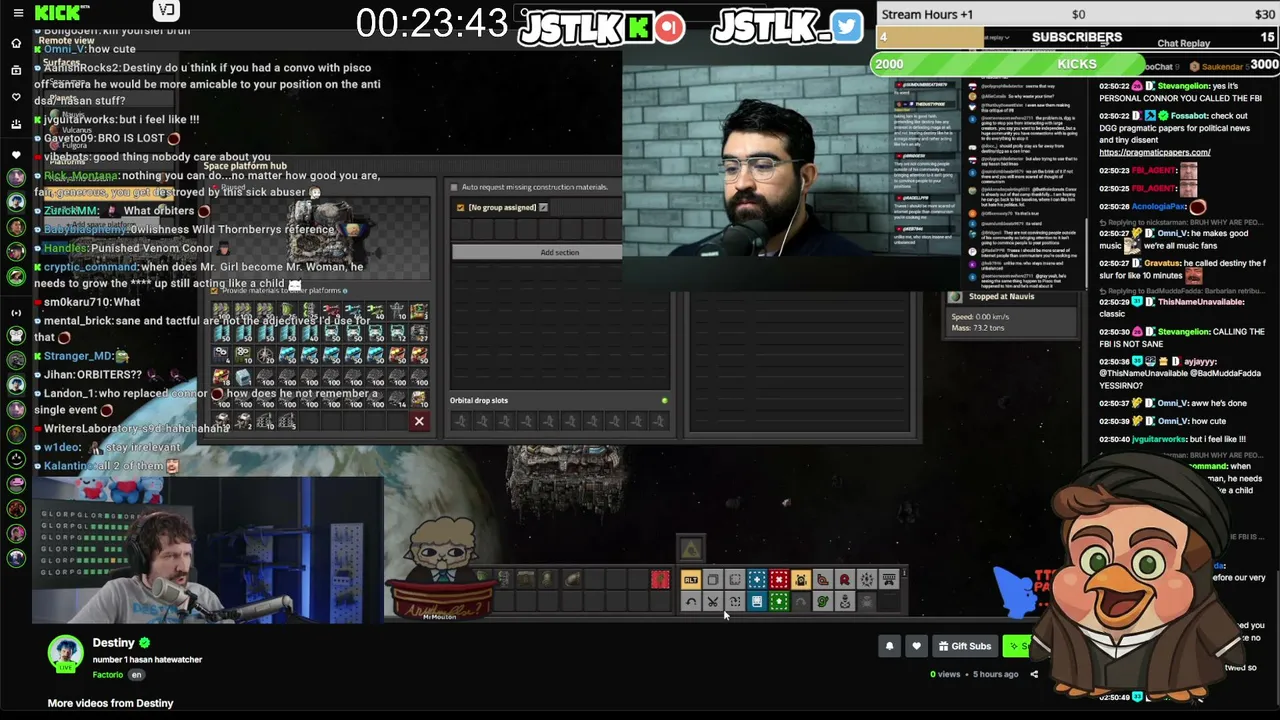Click the share icon near views

[1034, 674]
